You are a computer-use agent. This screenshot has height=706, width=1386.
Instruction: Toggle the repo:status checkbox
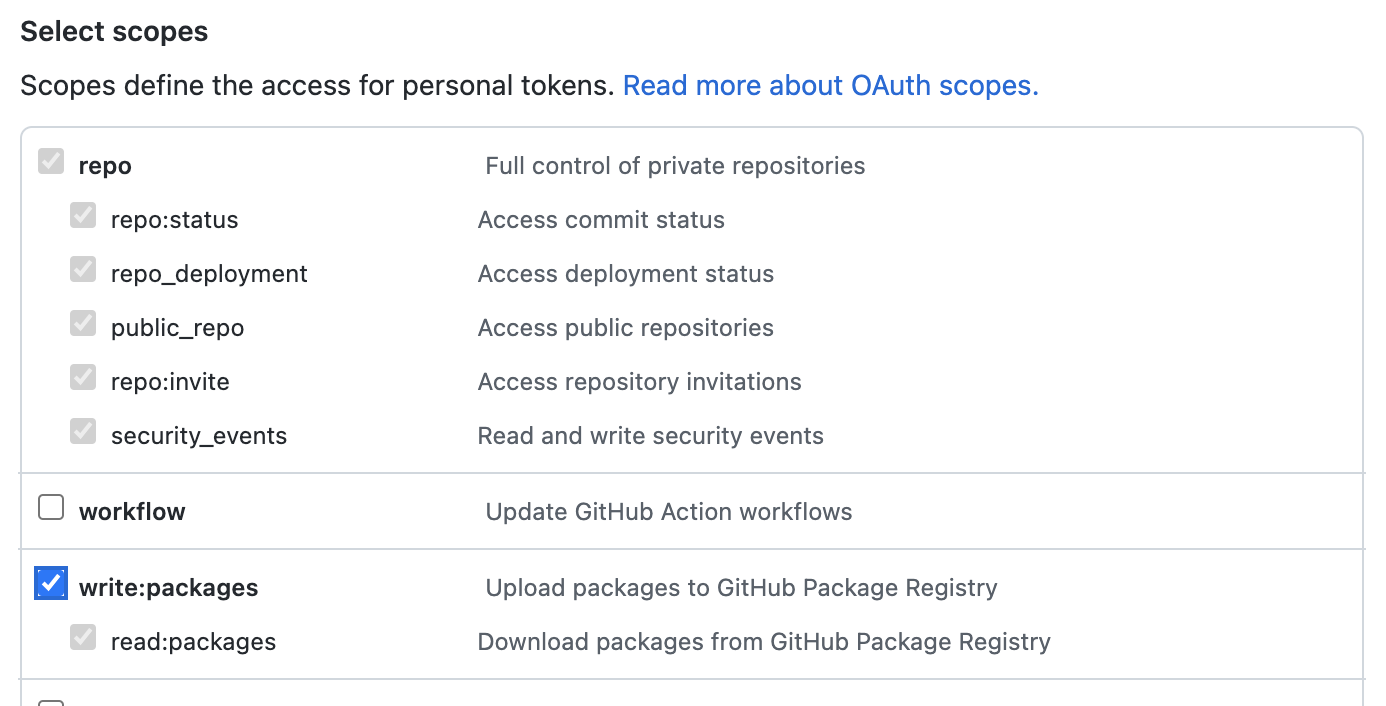[83, 216]
